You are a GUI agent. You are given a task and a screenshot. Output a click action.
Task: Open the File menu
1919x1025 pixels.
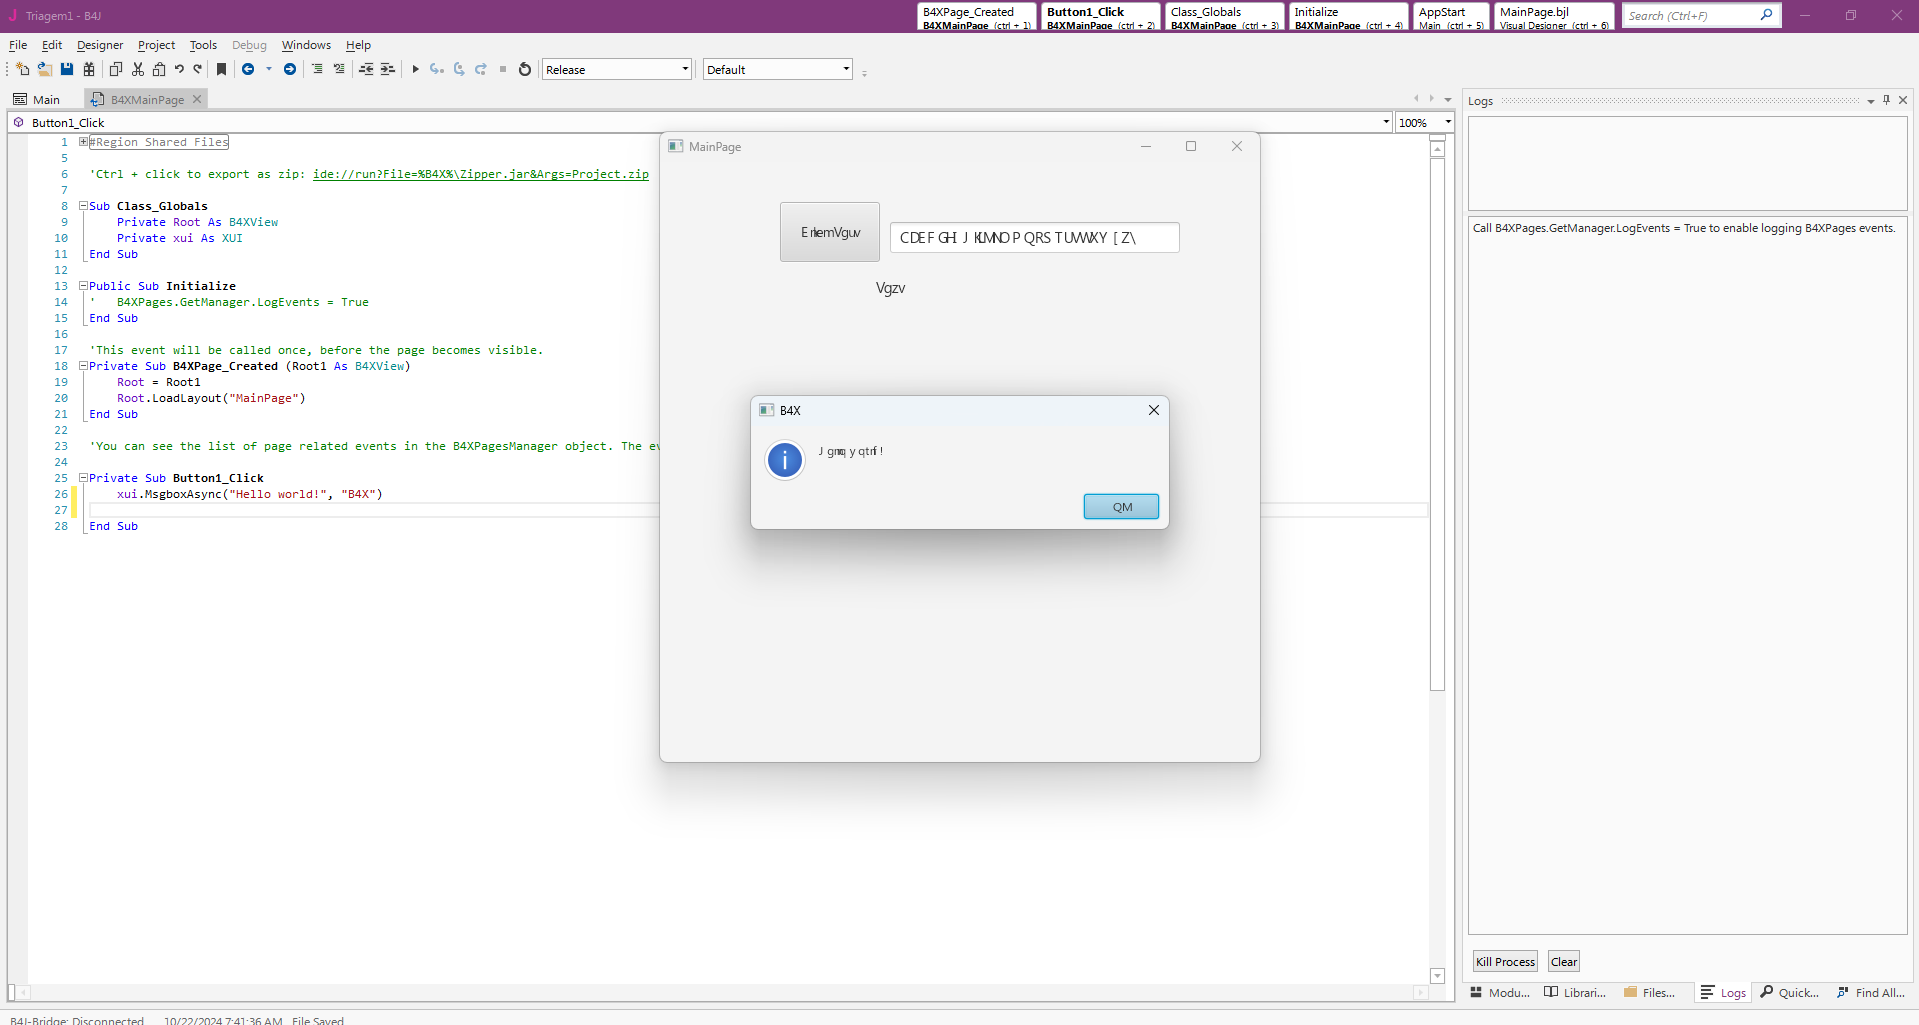coord(18,45)
